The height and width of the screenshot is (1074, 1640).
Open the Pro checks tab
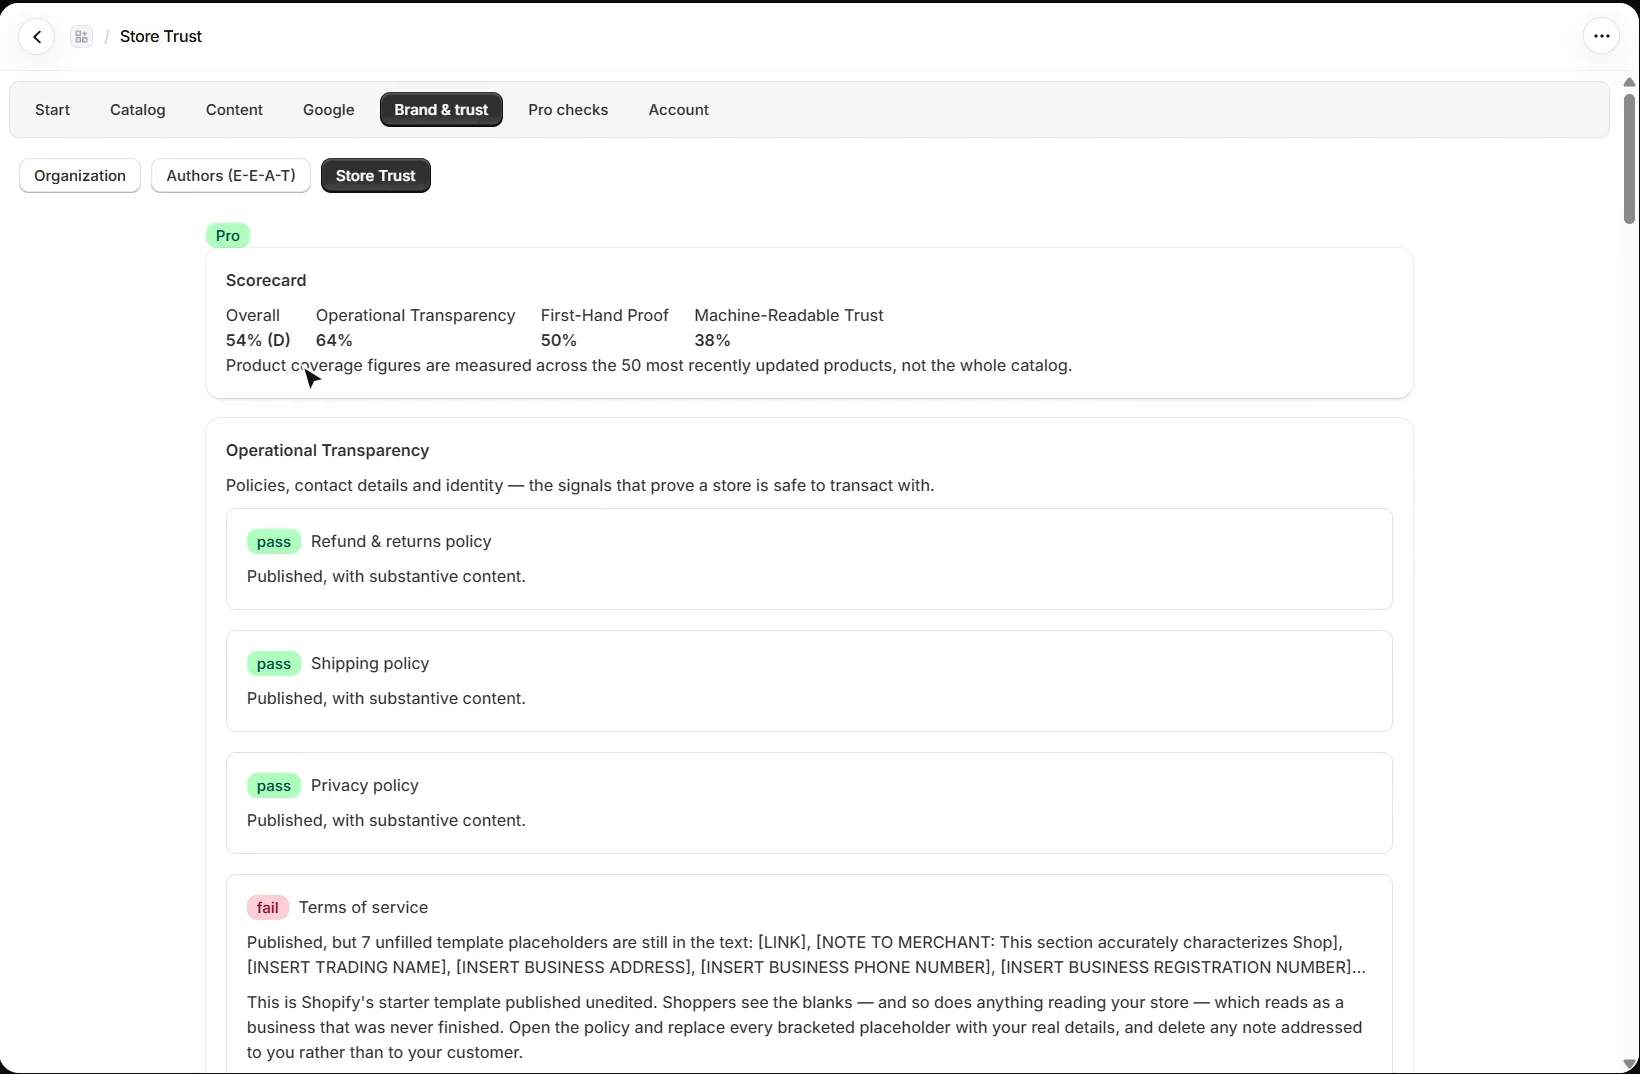pyautogui.click(x=568, y=110)
